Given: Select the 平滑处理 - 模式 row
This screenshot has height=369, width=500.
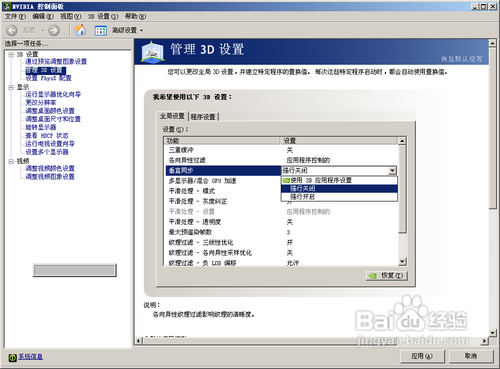Looking at the screenshot, I should (223, 191).
